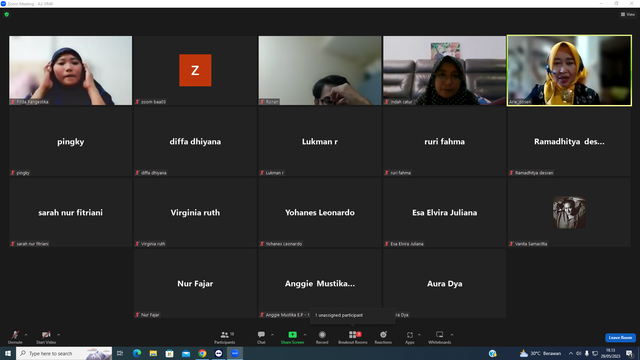
Task: Select the Virginia ruth tile
Action: (195, 212)
